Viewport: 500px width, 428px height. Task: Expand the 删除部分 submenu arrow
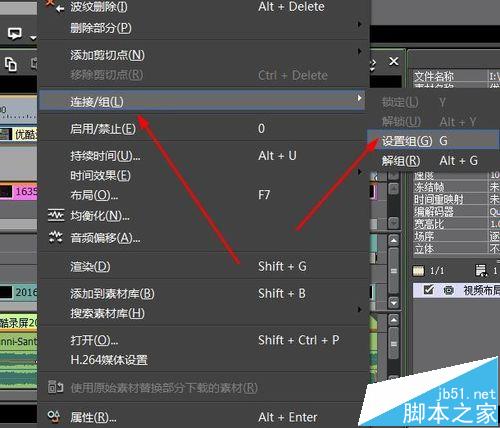click(359, 24)
